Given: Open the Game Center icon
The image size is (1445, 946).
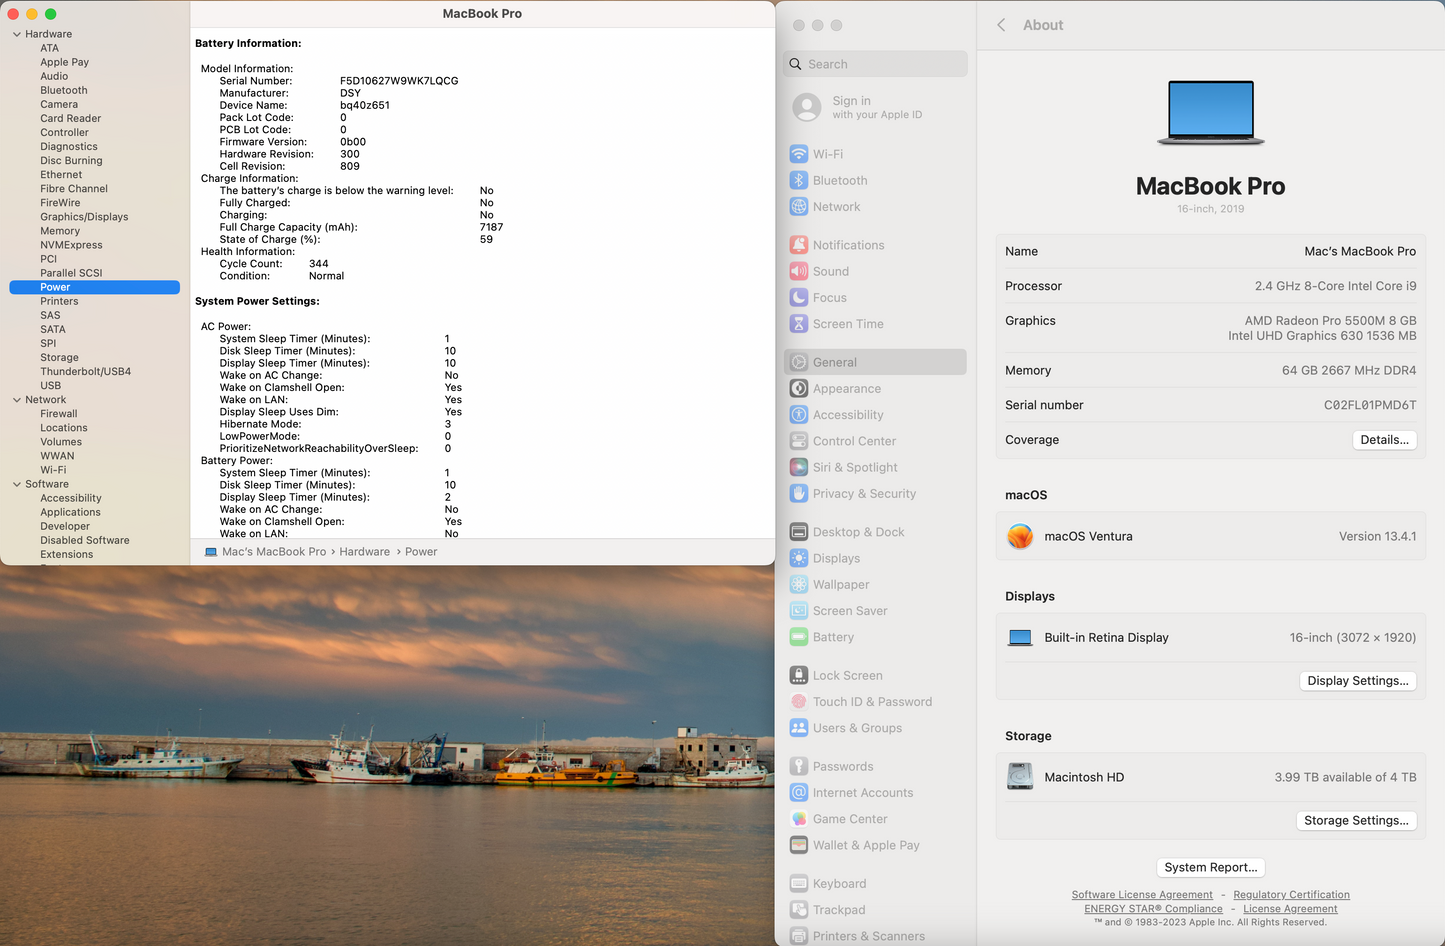Looking at the screenshot, I should tap(798, 819).
